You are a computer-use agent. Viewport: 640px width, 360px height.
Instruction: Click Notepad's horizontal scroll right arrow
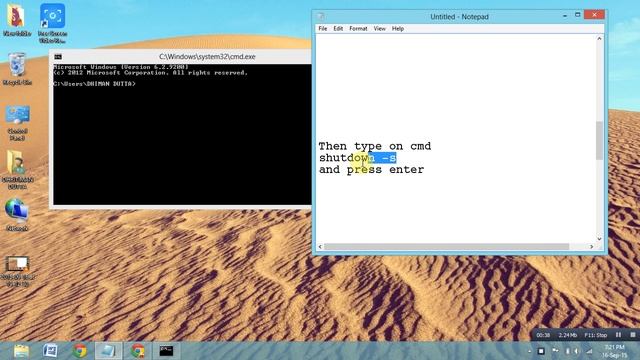point(591,247)
